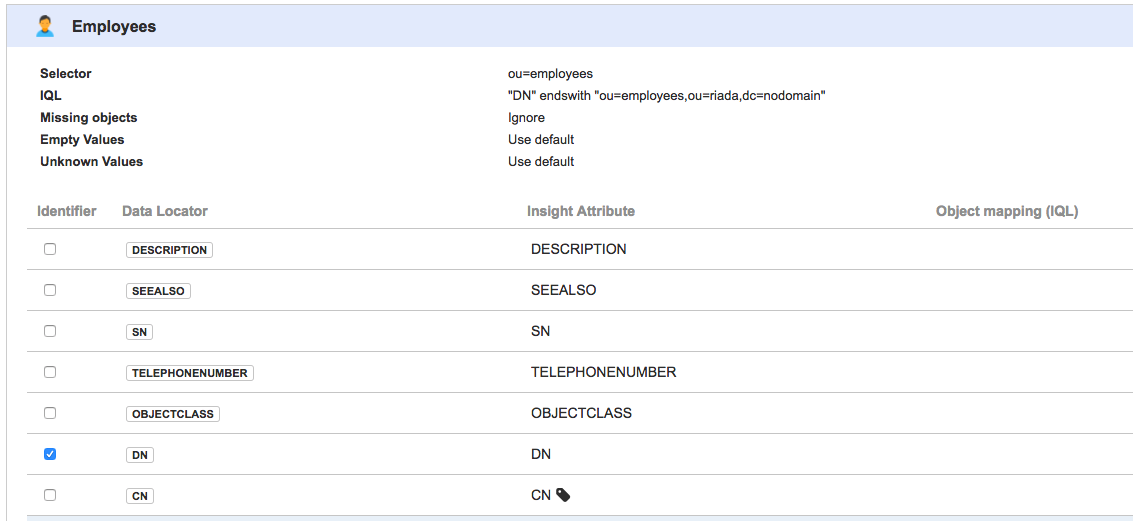Enable identifier checkbox for DESCRIPTION row
This screenshot has height=521, width=1133.
[50, 249]
